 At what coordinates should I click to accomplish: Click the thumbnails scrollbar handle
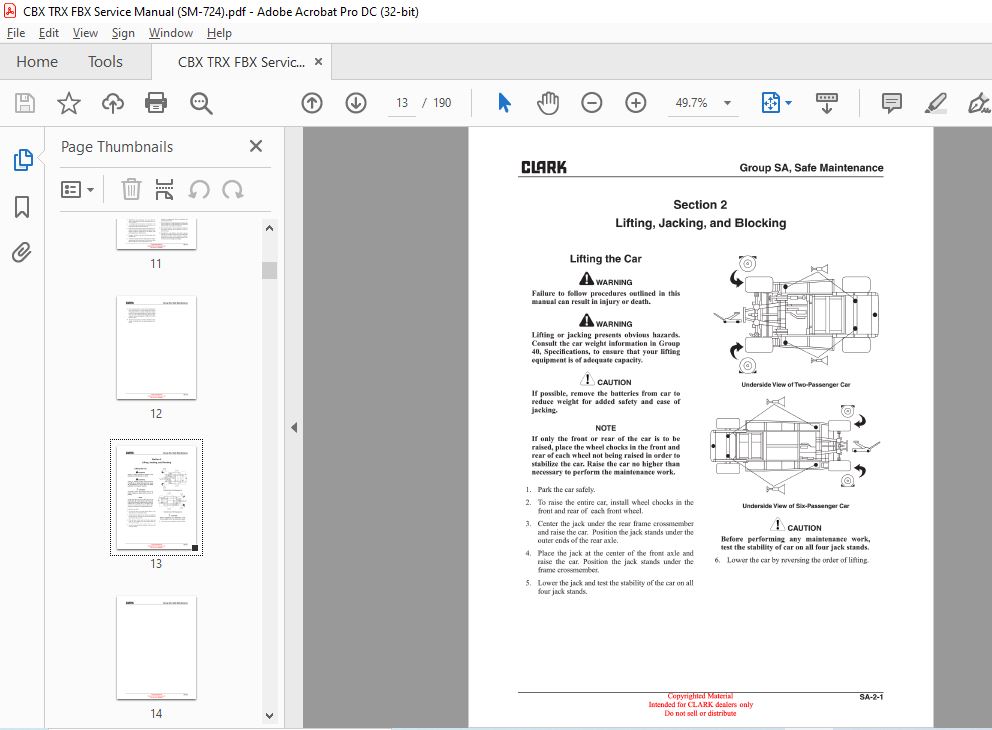(x=270, y=270)
